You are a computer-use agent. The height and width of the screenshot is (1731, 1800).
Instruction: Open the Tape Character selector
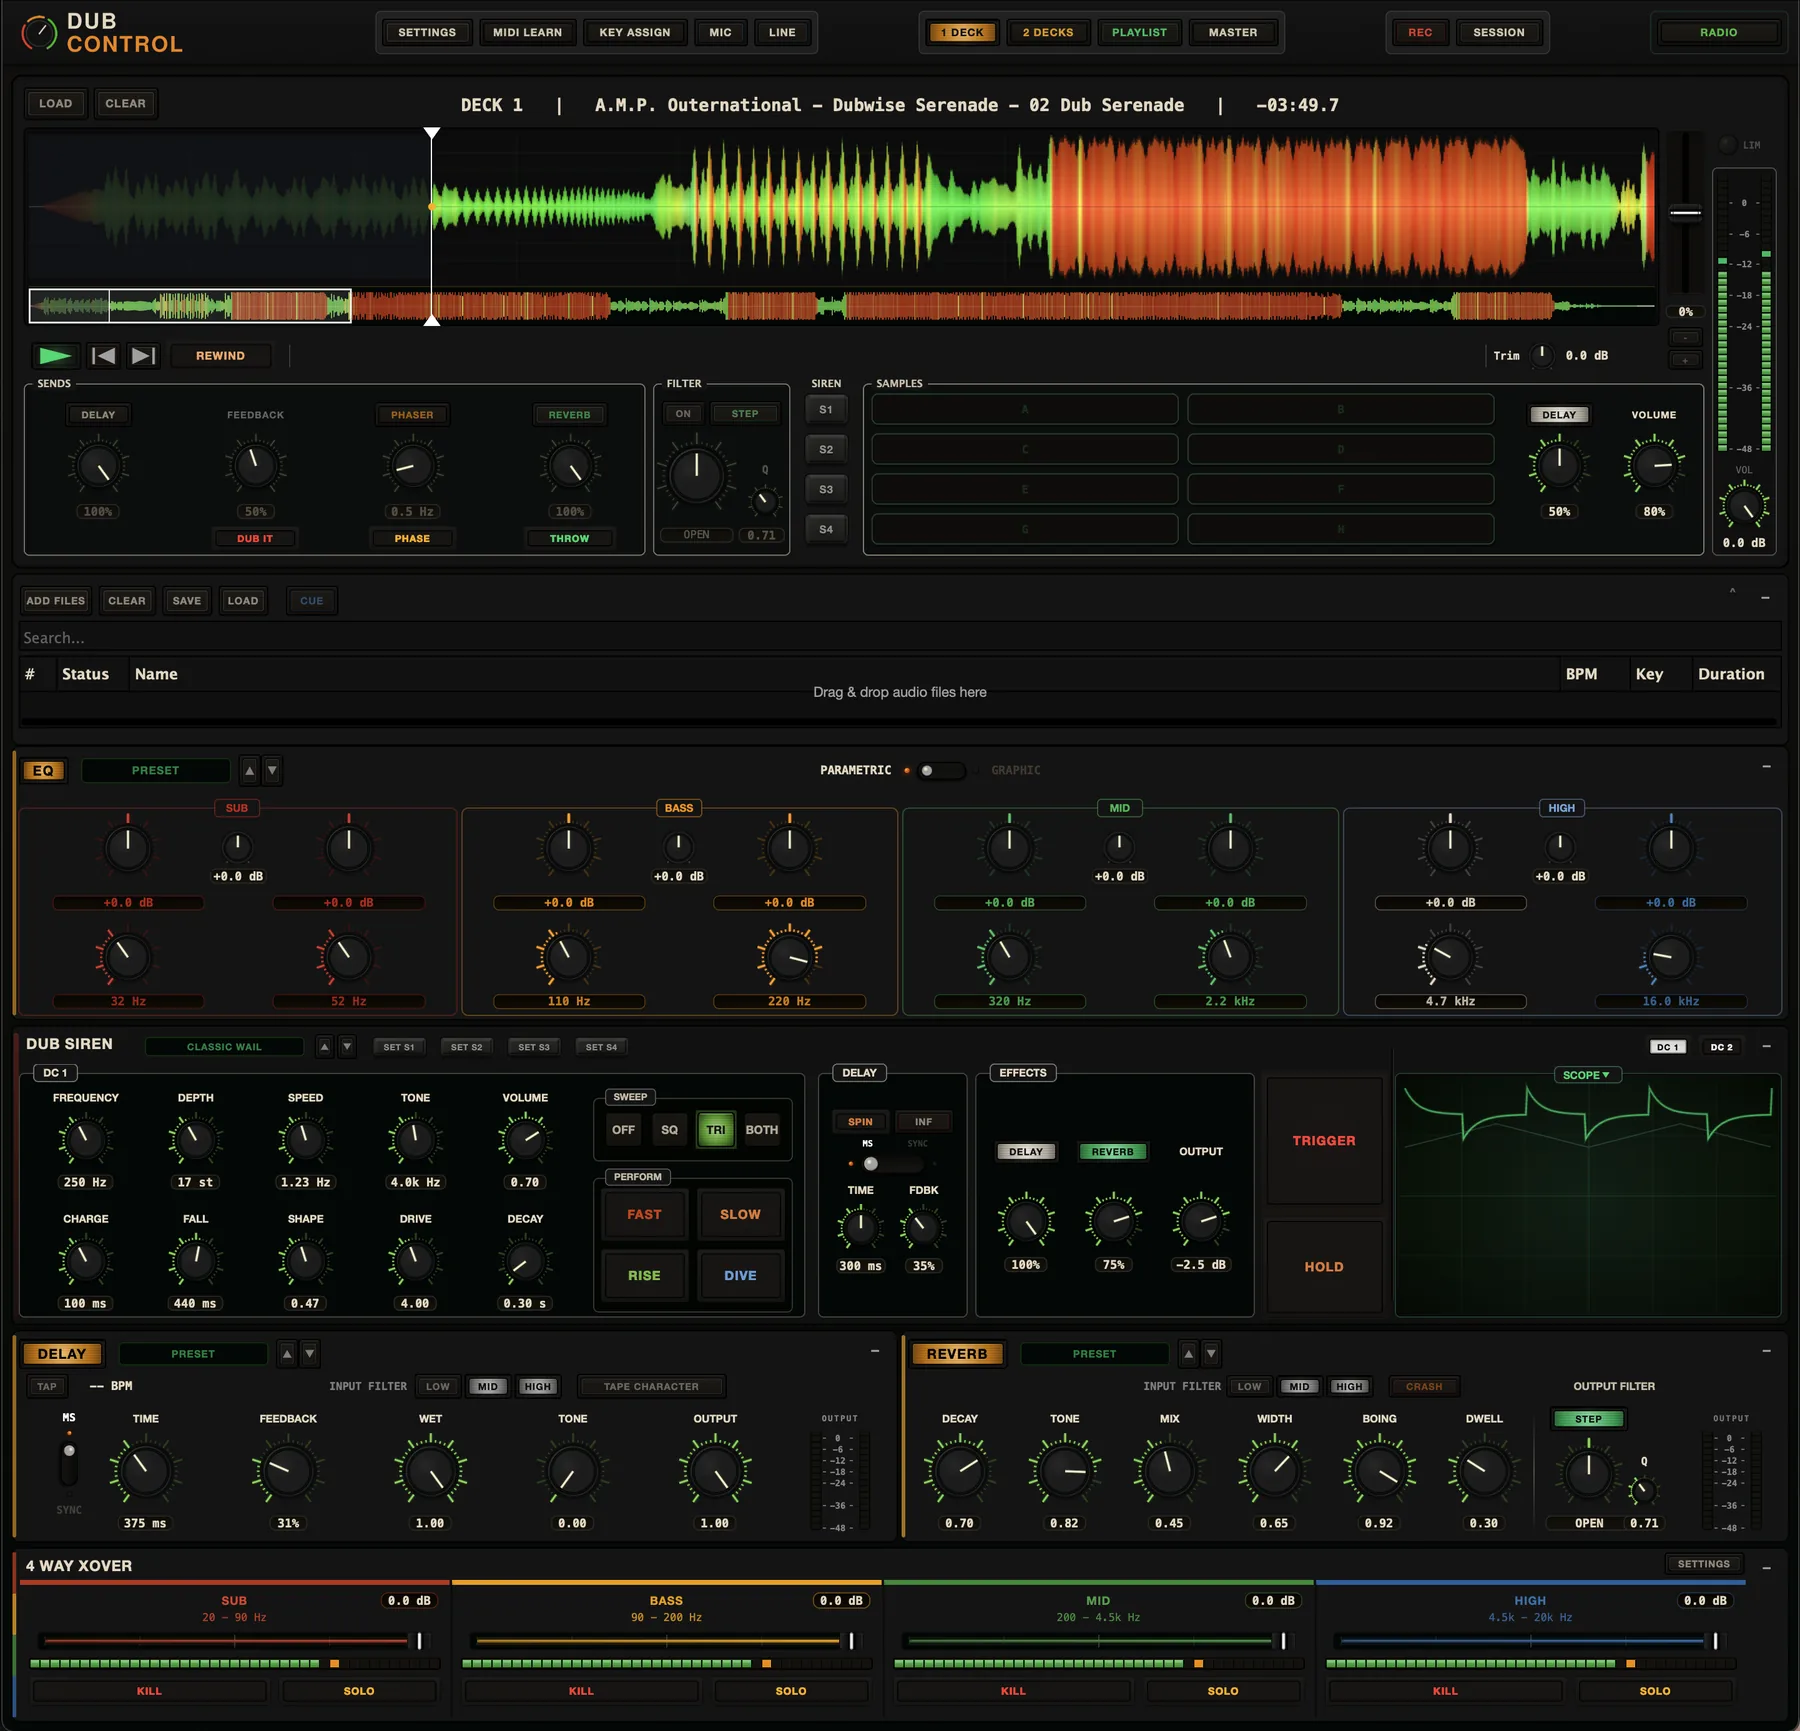click(651, 1386)
